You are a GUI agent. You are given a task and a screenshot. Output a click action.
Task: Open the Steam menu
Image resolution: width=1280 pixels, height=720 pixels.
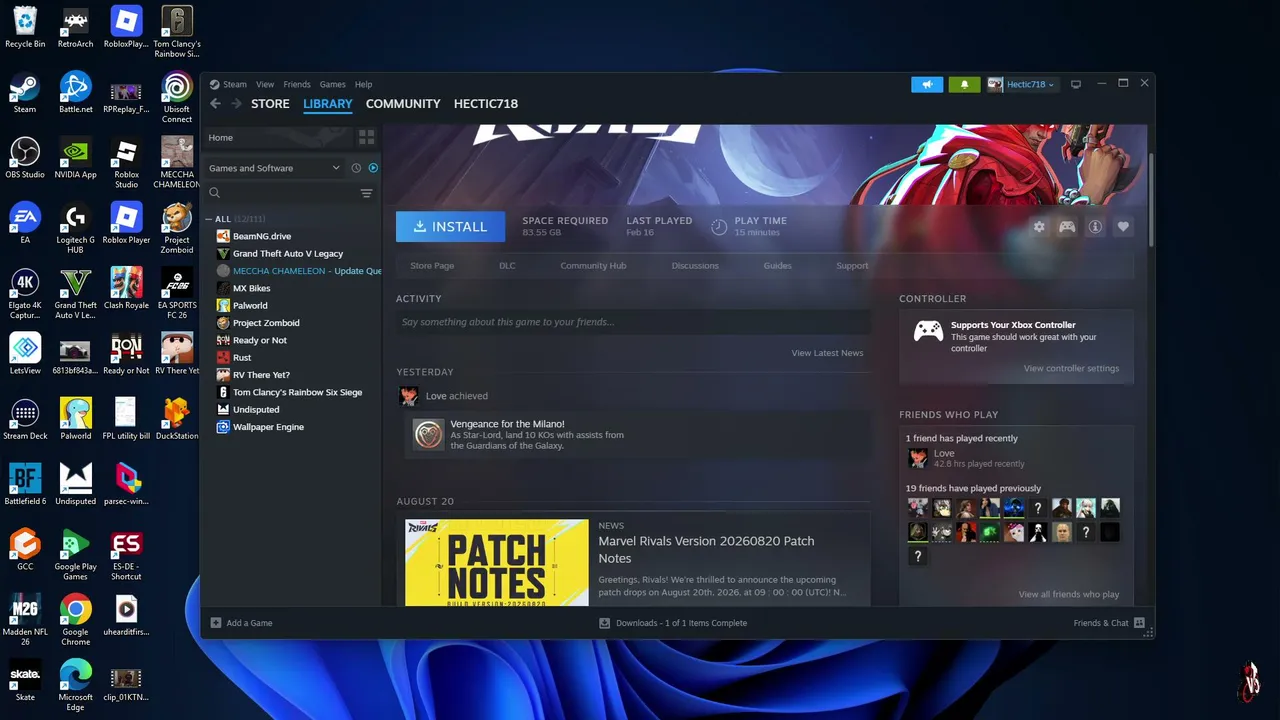click(234, 84)
